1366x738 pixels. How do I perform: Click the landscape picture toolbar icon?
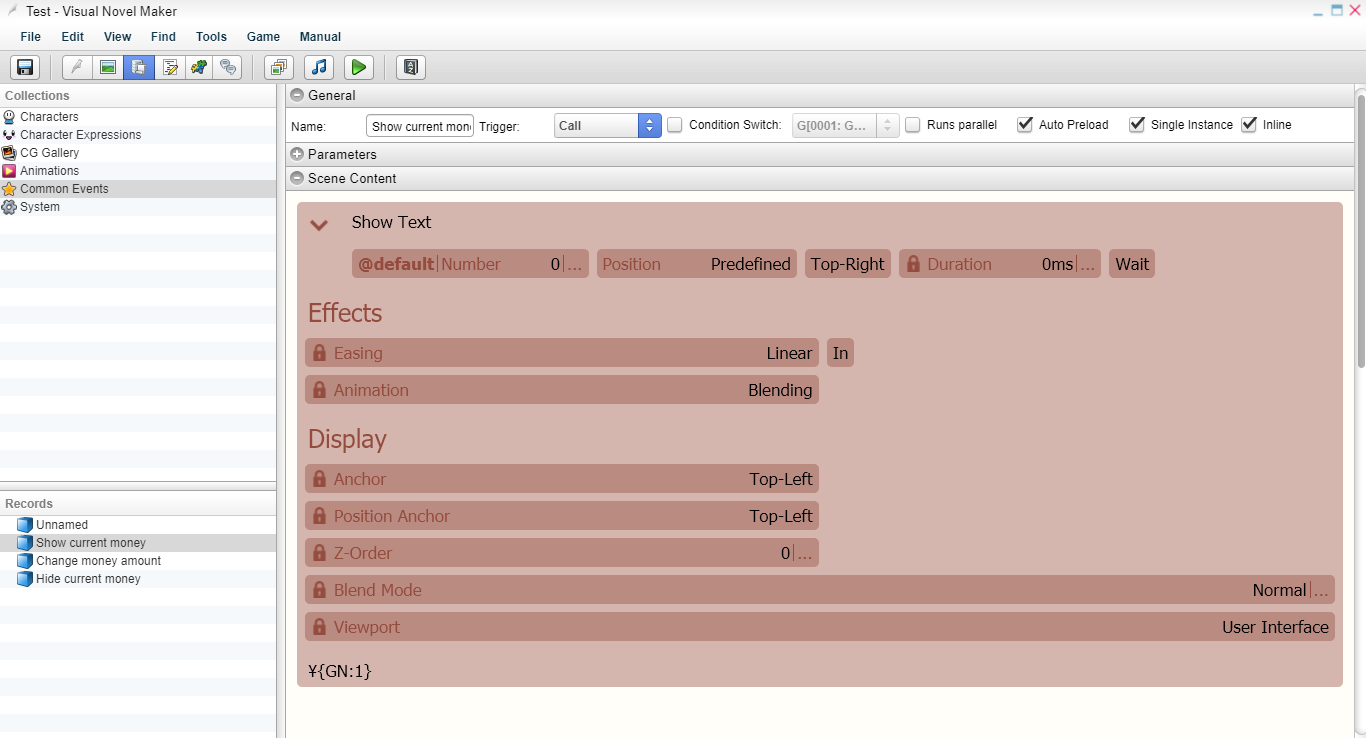click(107, 67)
